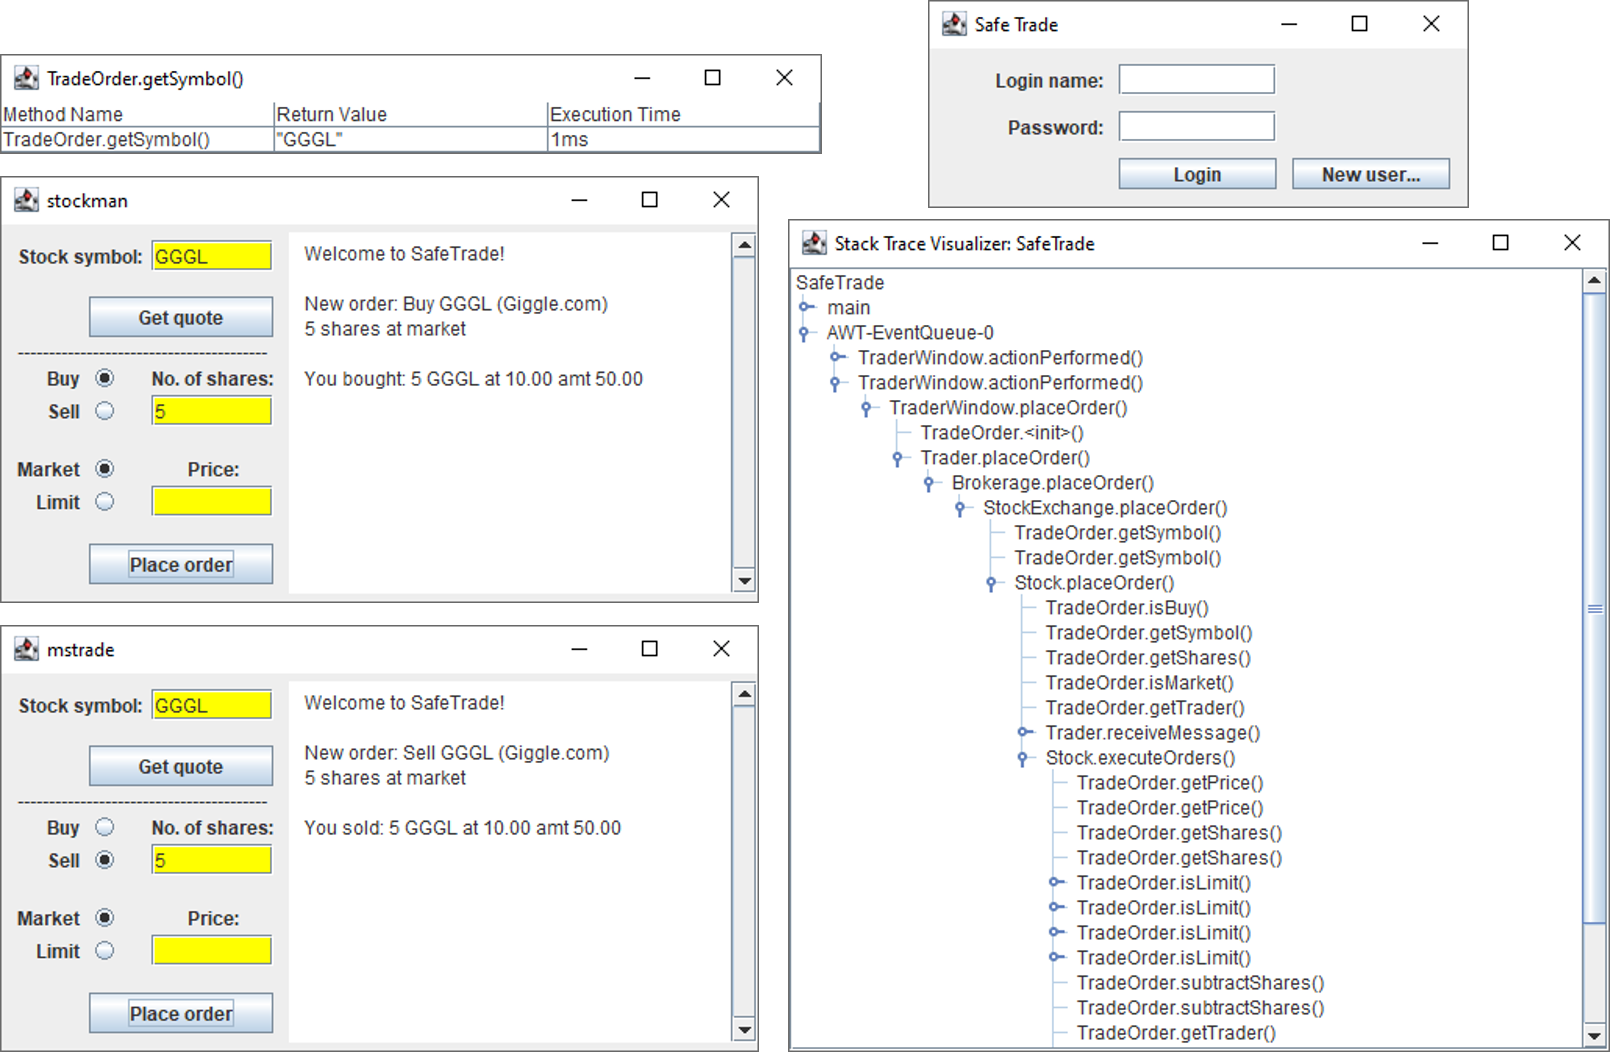Focus the Login name field
This screenshot has width=1610, height=1052.
[1197, 79]
